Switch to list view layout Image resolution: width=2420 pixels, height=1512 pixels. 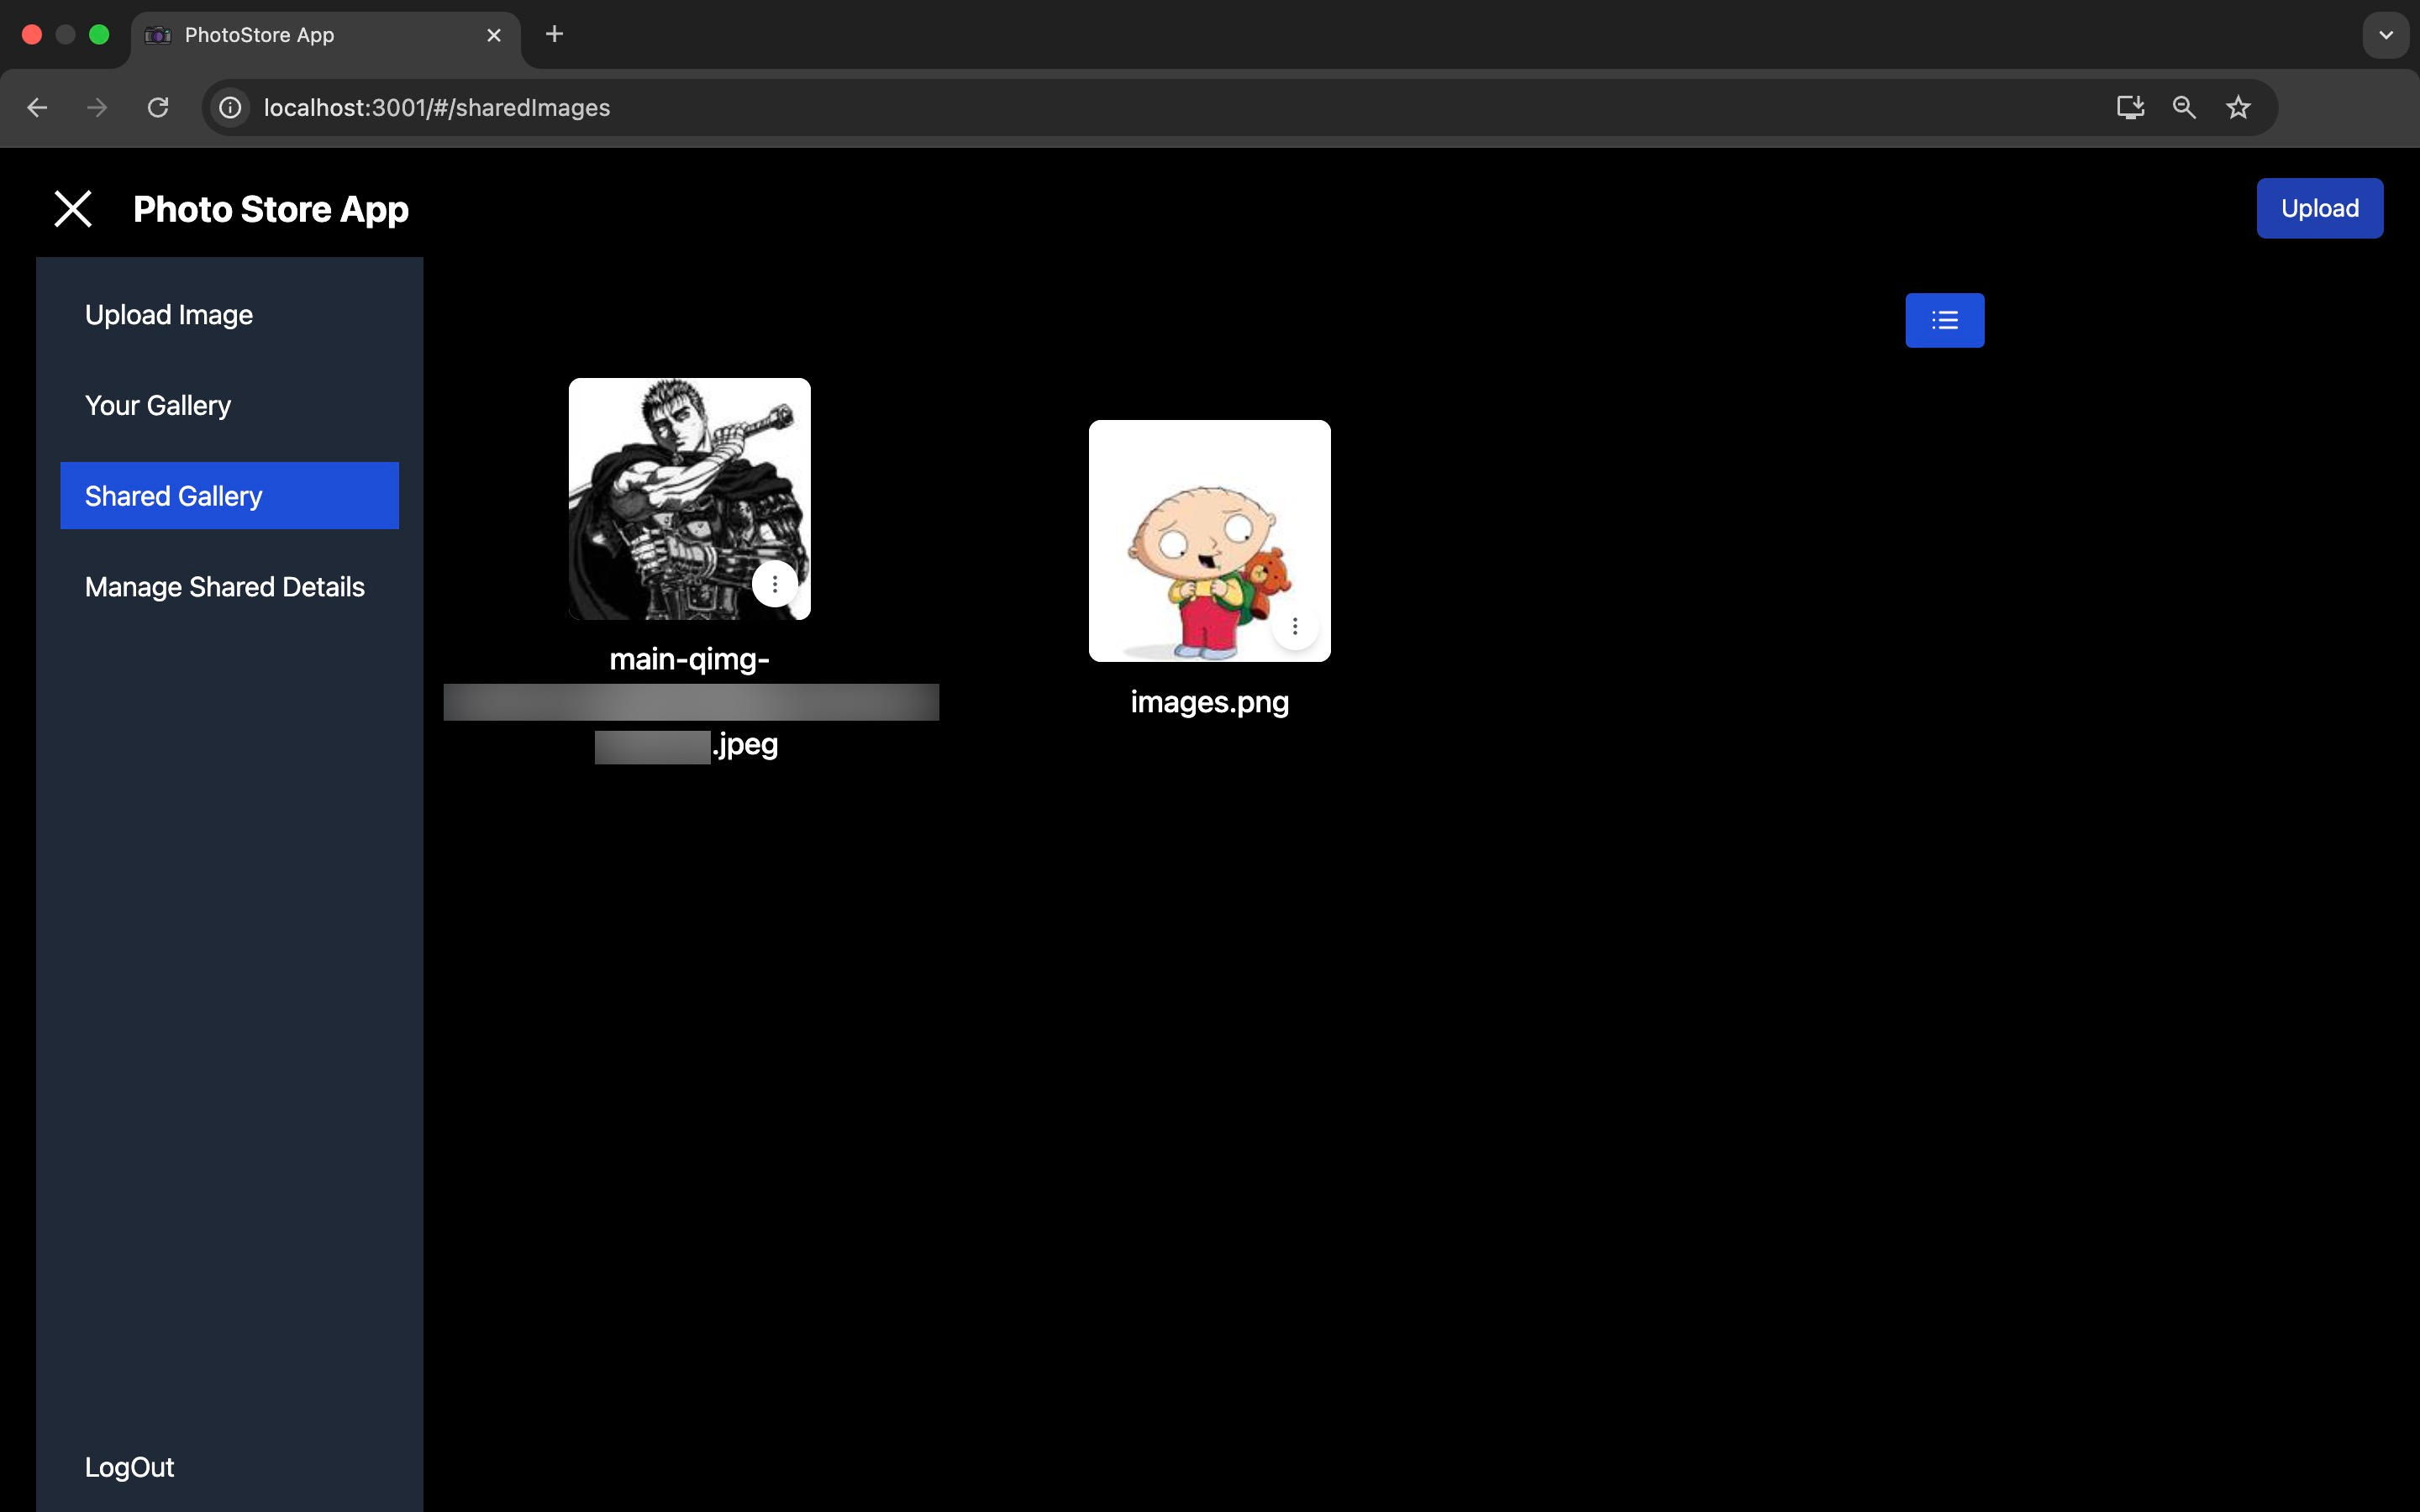click(1944, 320)
